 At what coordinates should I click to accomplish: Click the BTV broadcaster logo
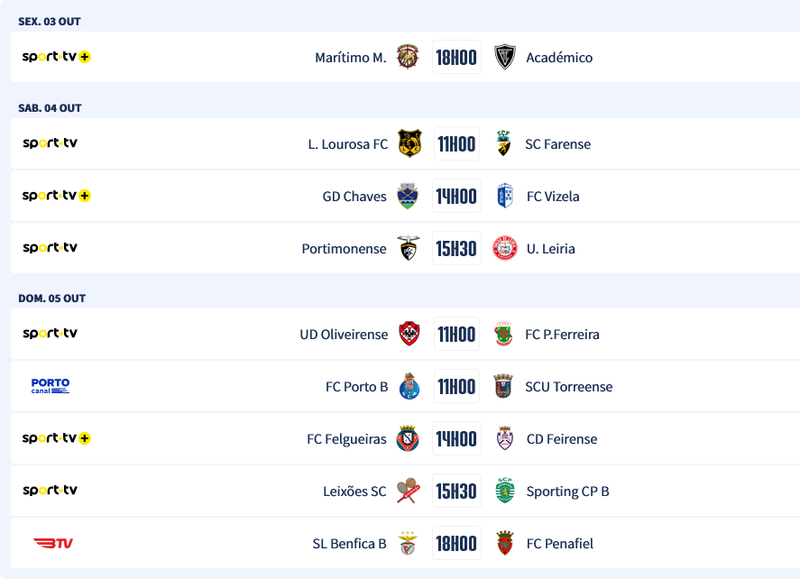tap(53, 543)
